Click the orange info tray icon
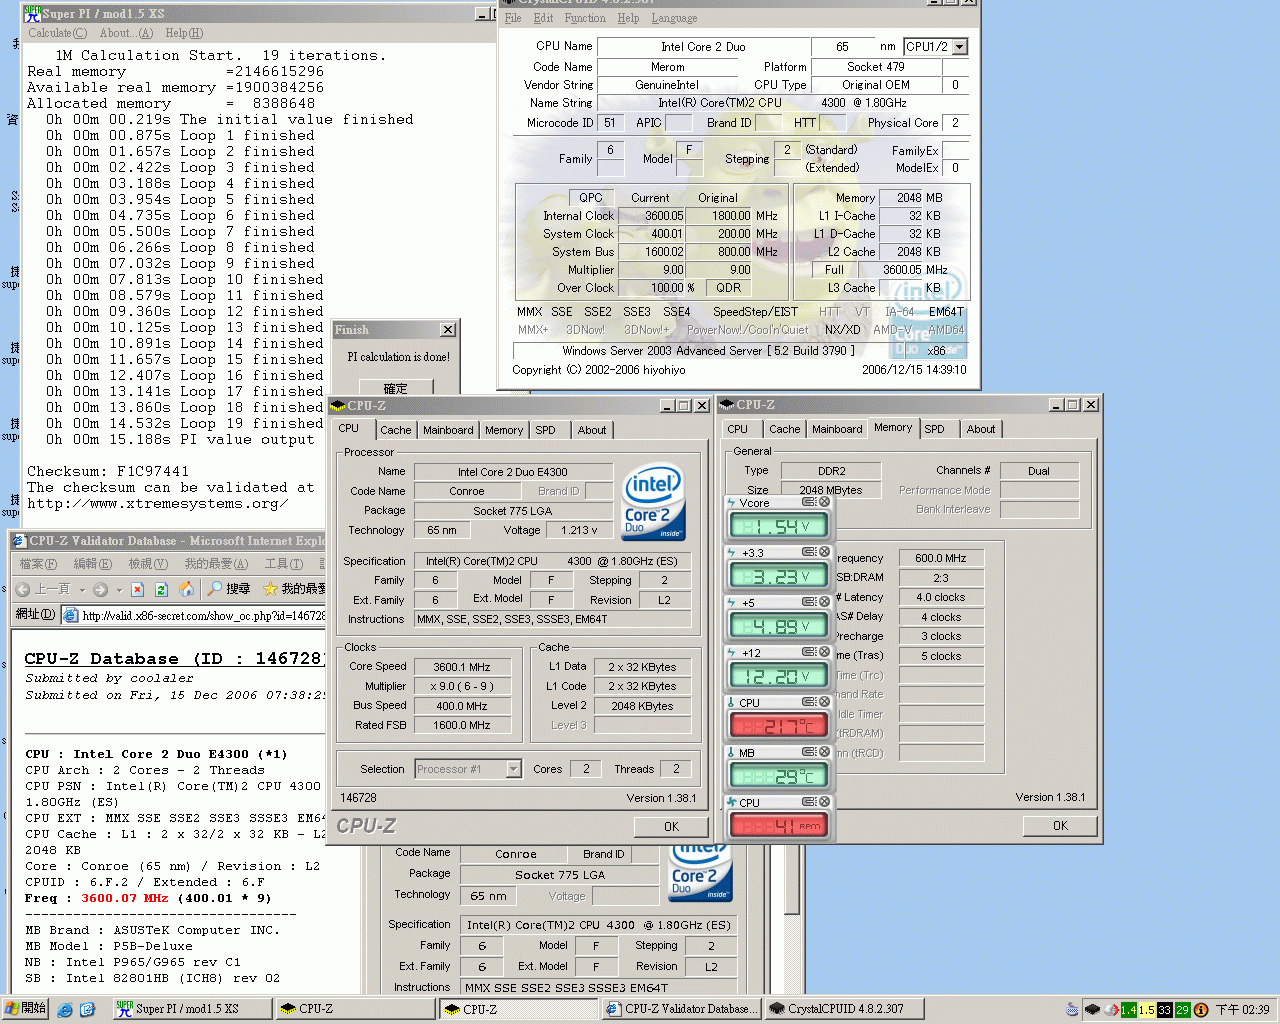This screenshot has width=1280, height=1024. (1201, 1010)
